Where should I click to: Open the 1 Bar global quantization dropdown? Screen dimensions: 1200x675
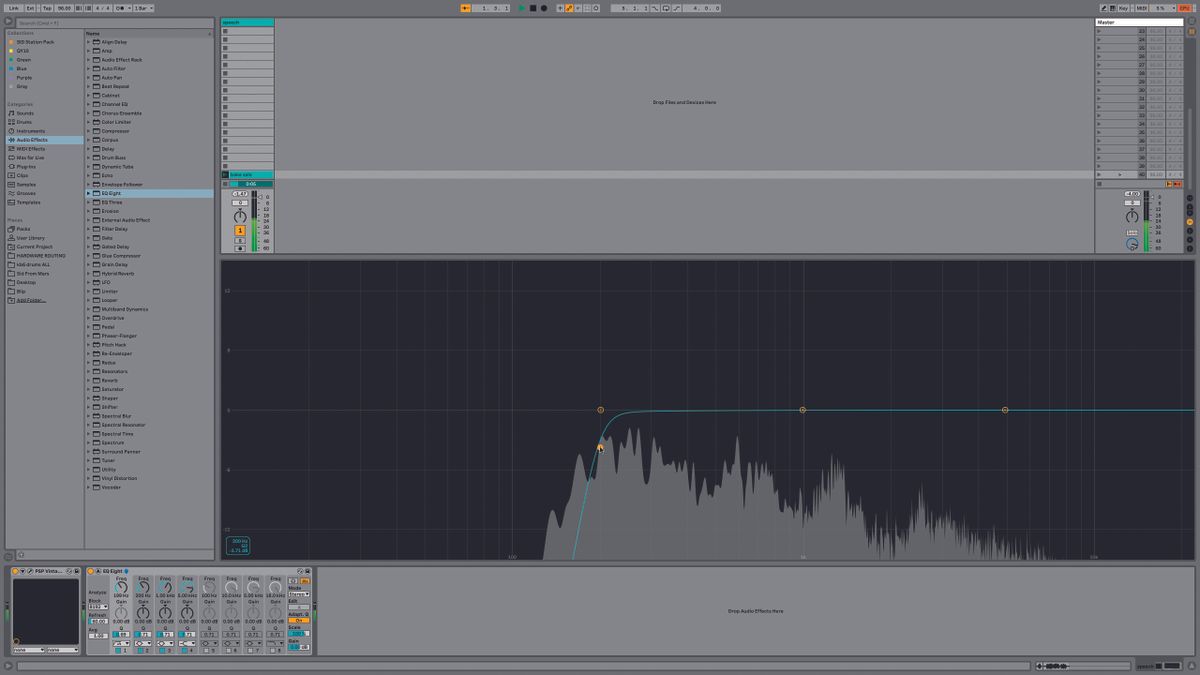pos(142,7)
